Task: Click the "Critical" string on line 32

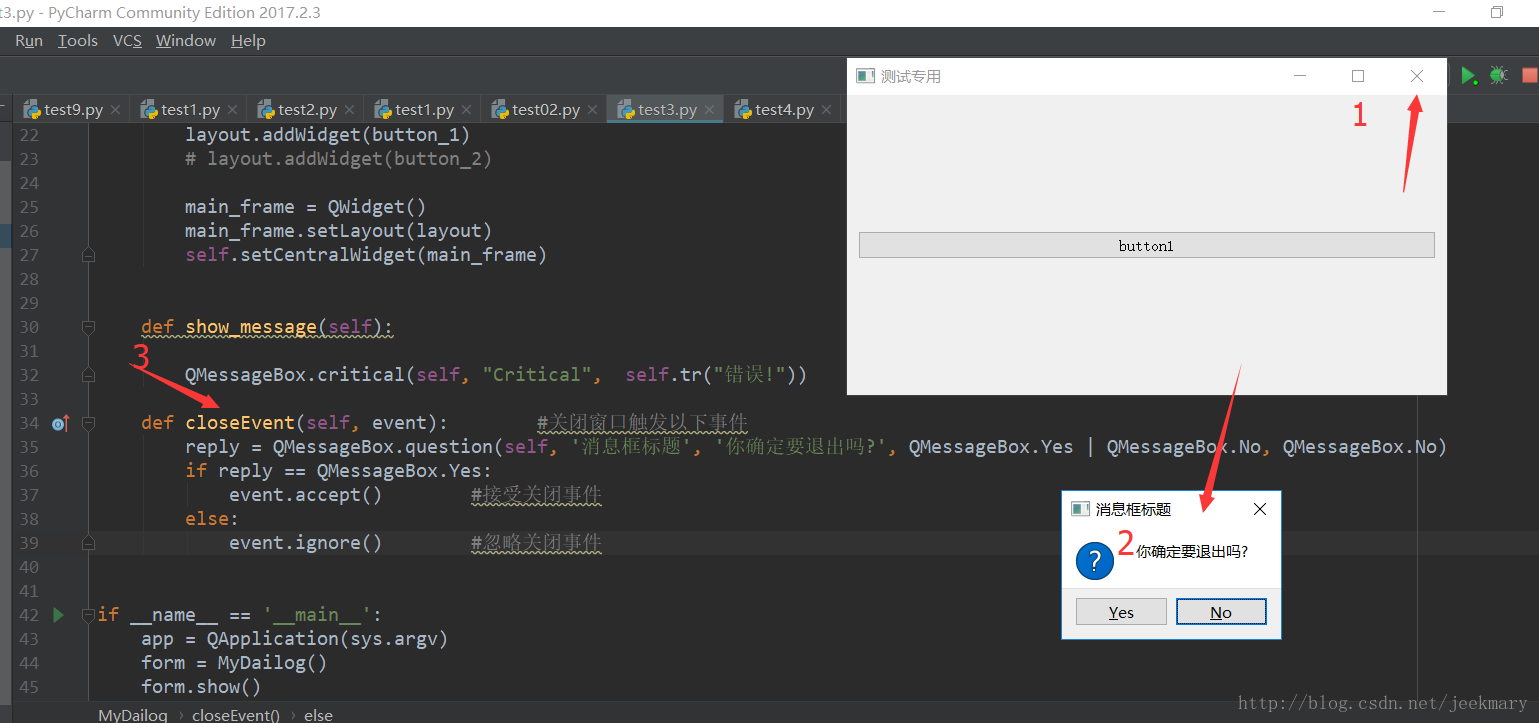Action: [537, 375]
